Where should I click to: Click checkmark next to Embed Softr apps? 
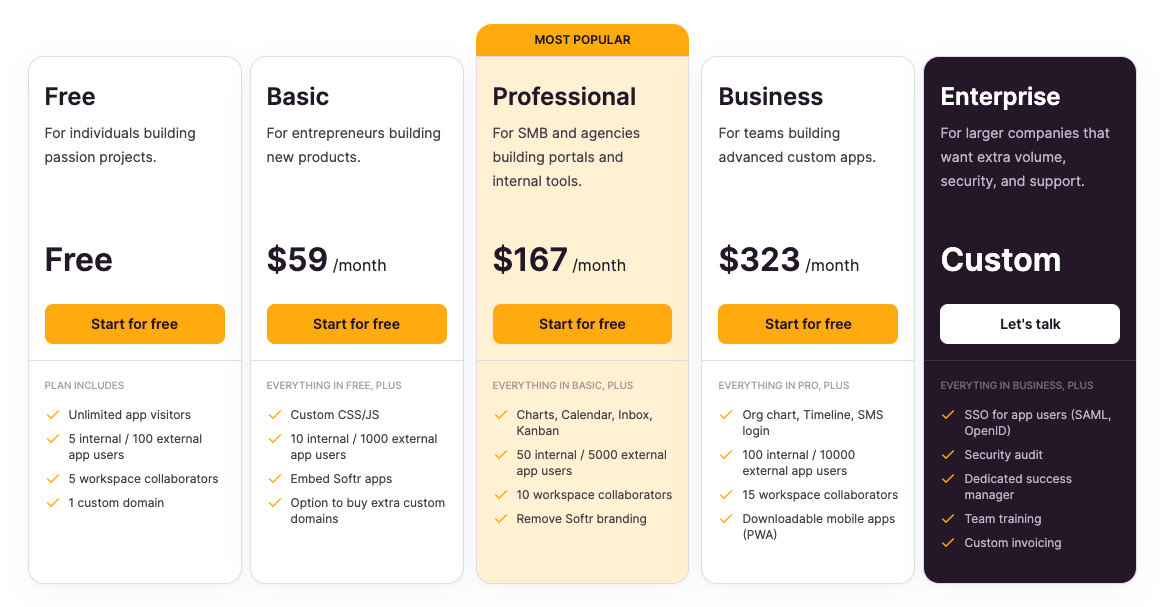click(275, 479)
